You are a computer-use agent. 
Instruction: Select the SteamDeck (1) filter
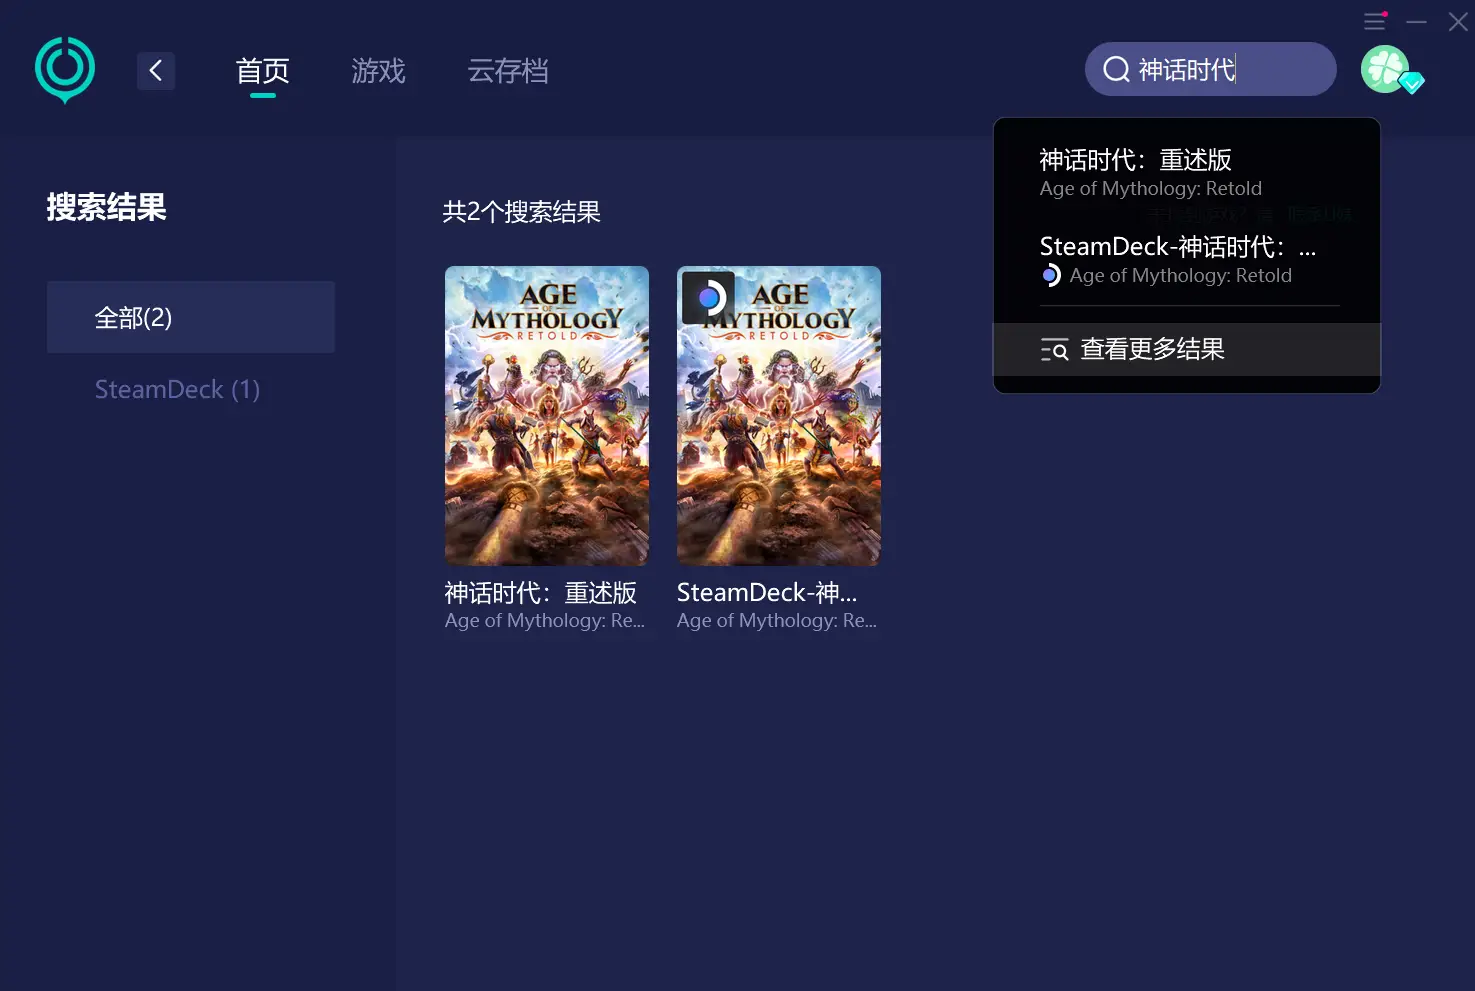pyautogui.click(x=178, y=389)
